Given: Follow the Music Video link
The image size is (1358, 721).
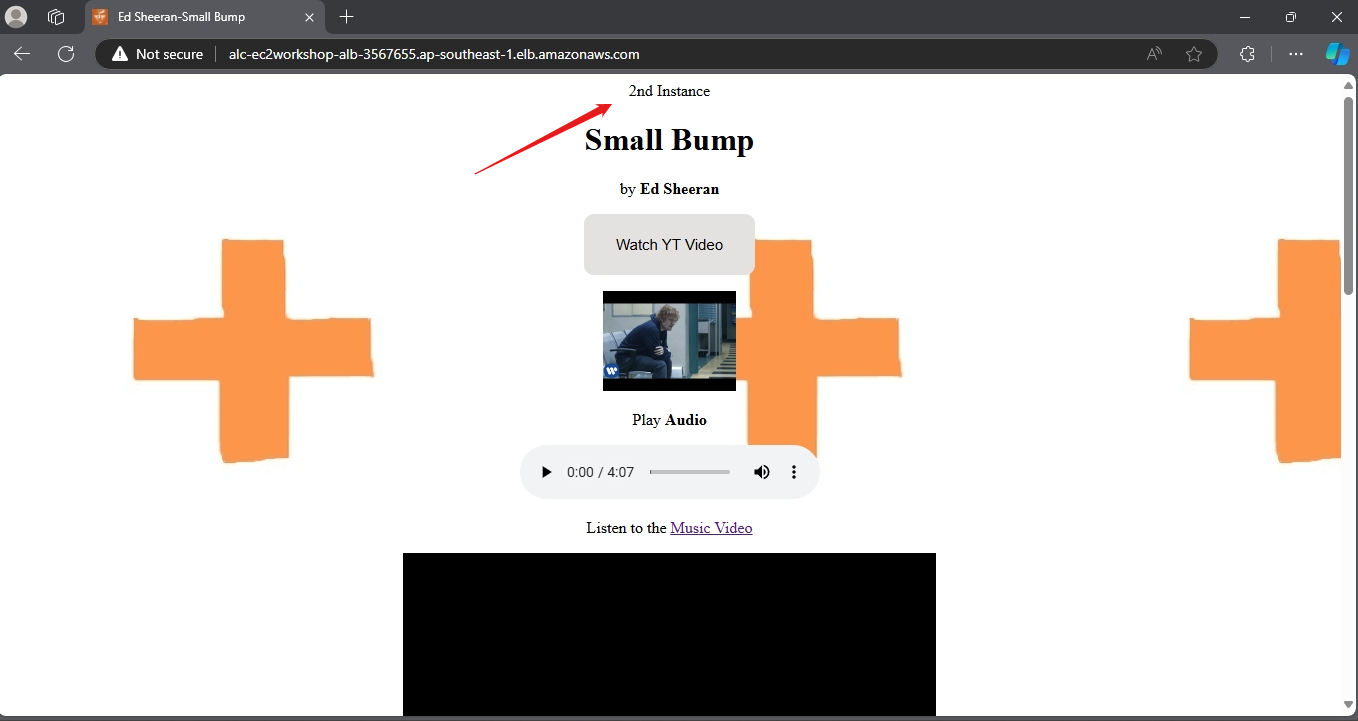Looking at the screenshot, I should [x=711, y=528].
